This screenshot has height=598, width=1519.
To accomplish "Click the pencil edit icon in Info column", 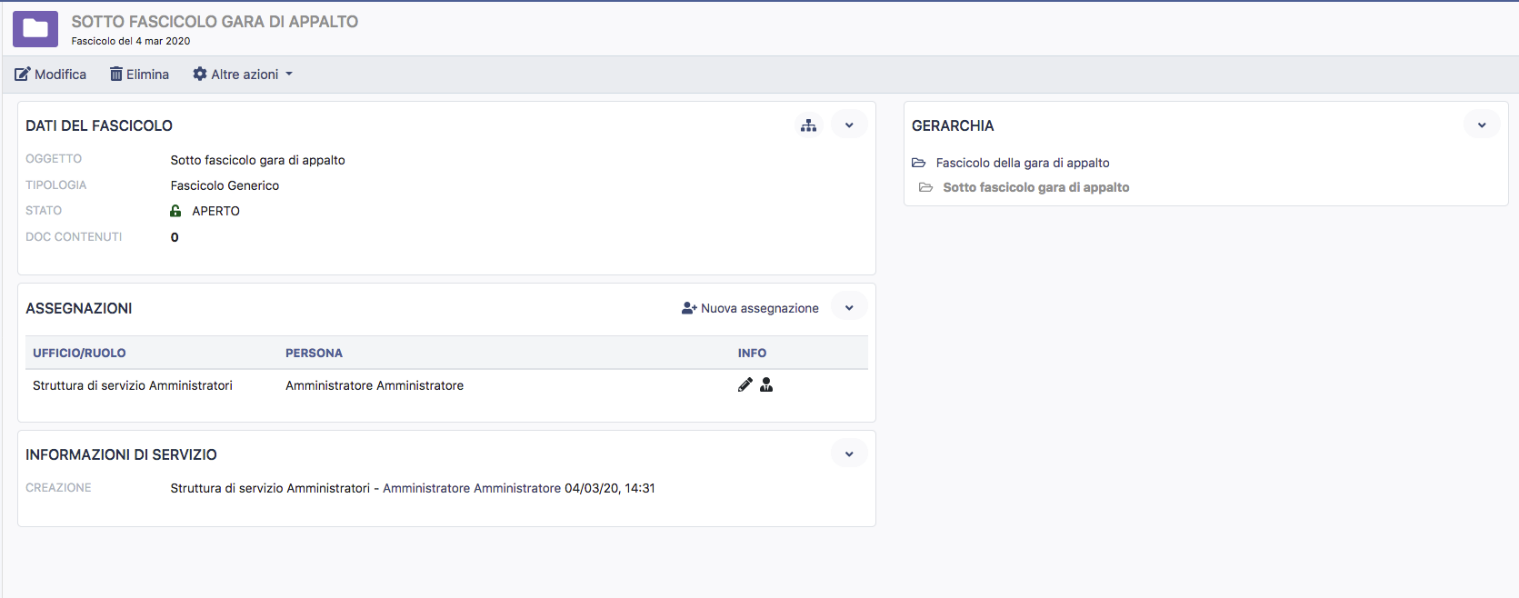I will tap(745, 385).
